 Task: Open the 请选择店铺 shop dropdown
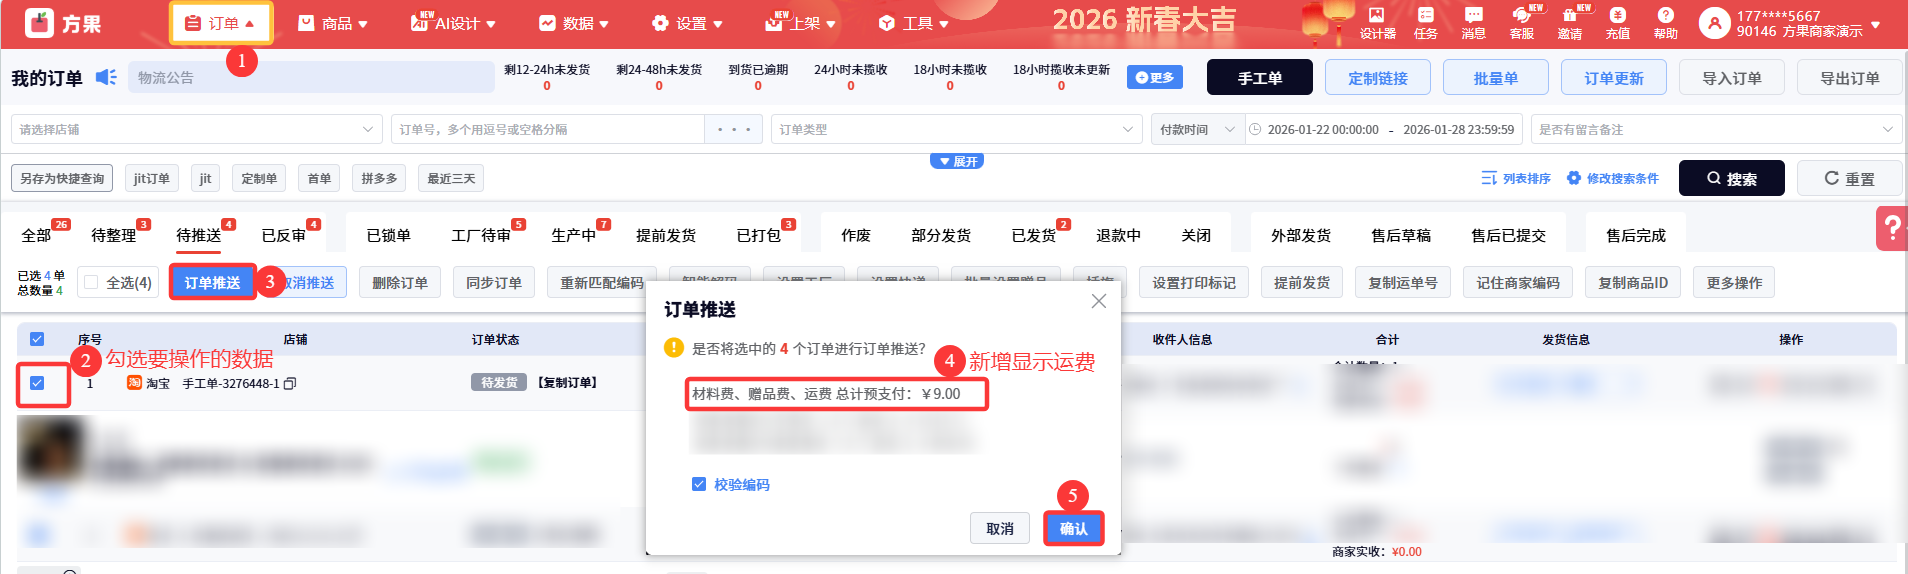coord(197,129)
